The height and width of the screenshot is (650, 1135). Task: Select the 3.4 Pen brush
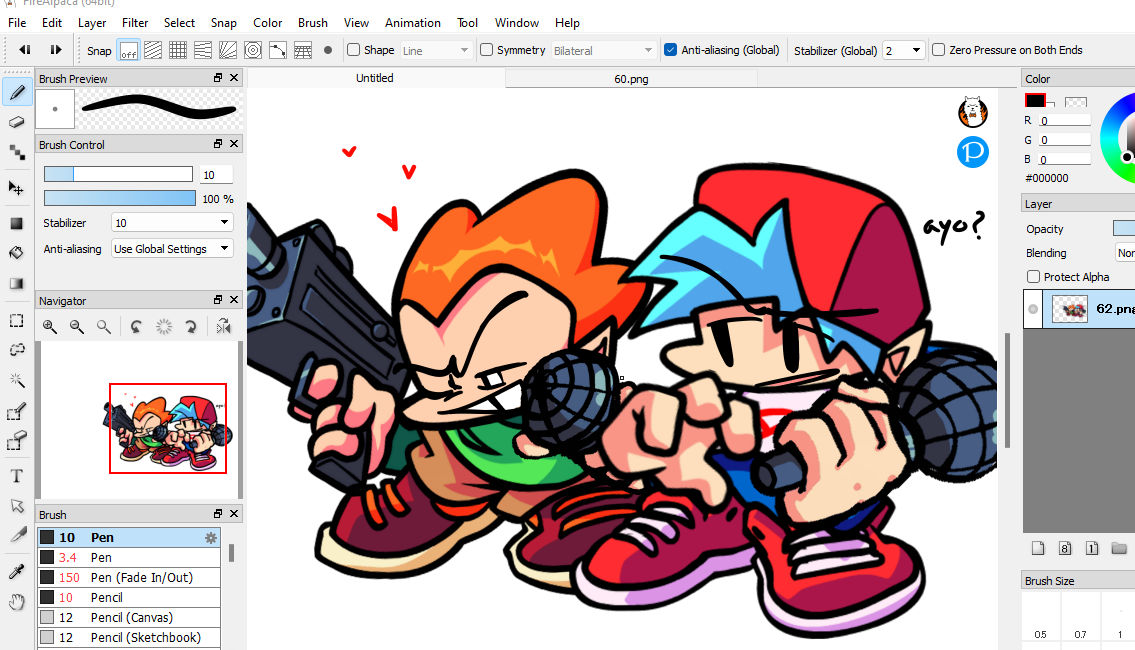[x=129, y=557]
